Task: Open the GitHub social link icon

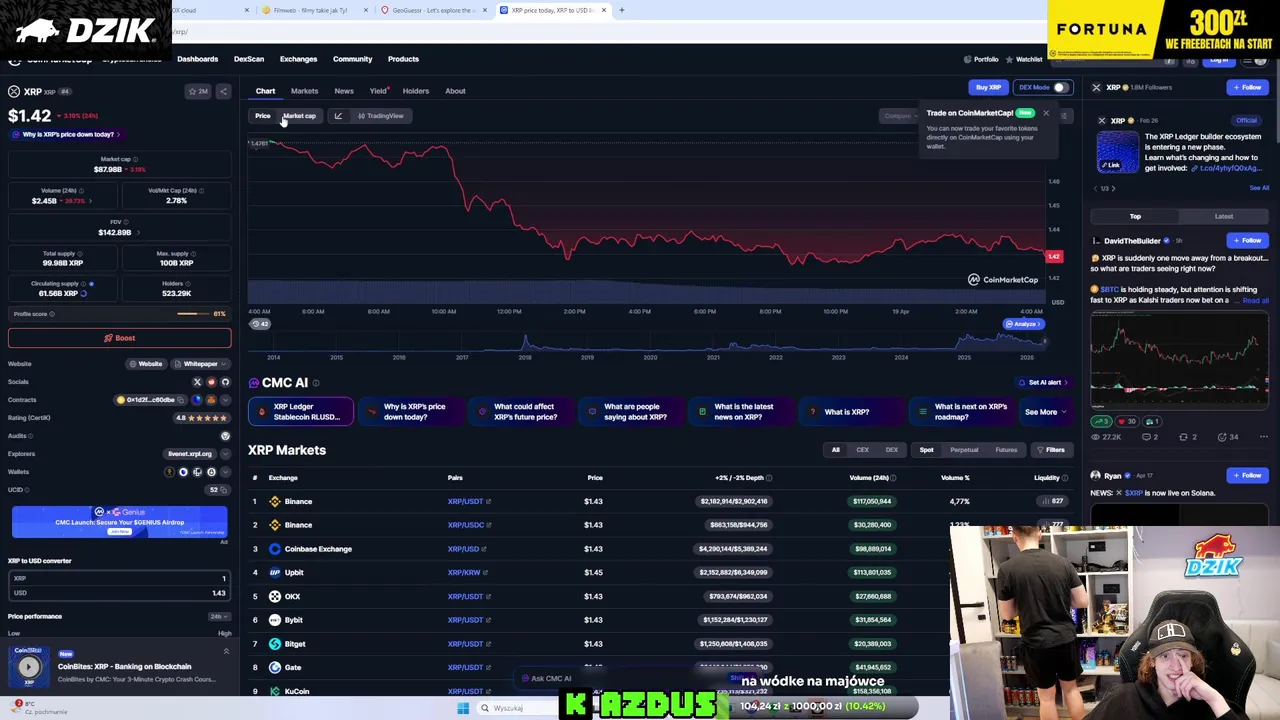Action: pyautogui.click(x=225, y=382)
